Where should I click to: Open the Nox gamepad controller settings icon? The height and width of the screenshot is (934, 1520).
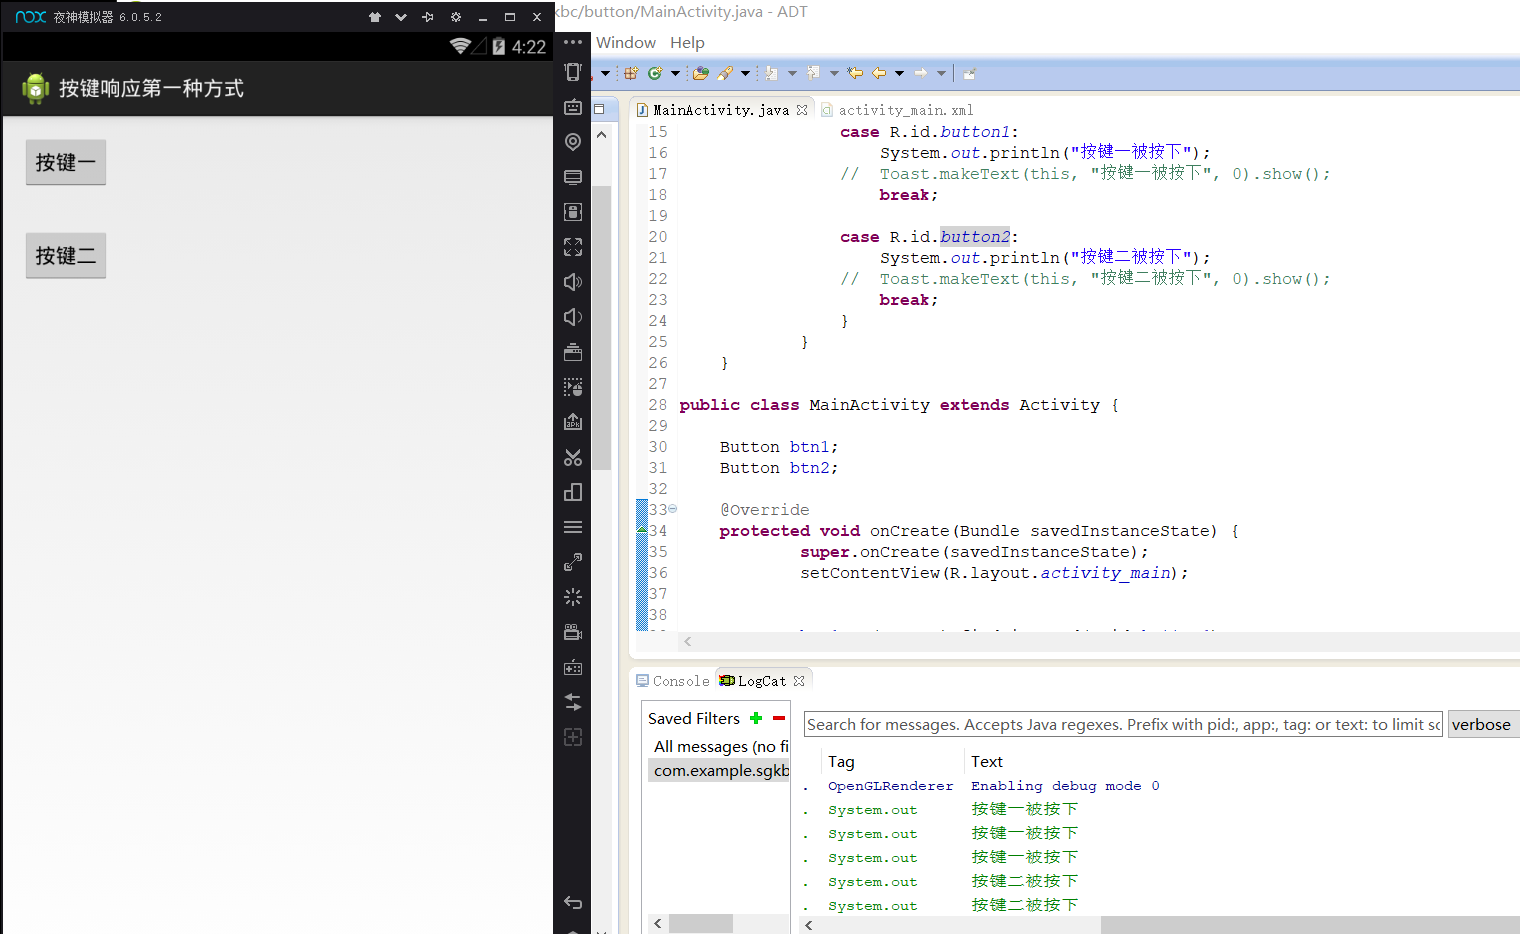[573, 667]
